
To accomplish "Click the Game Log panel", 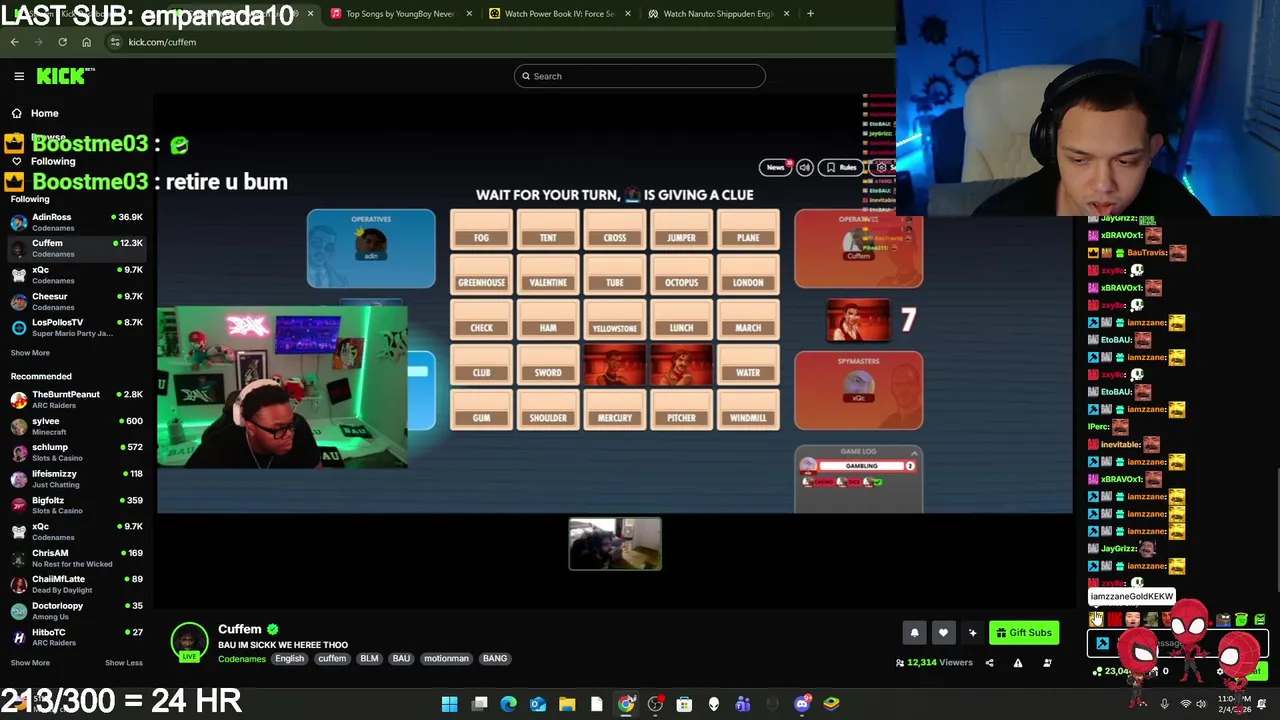I will point(858,479).
